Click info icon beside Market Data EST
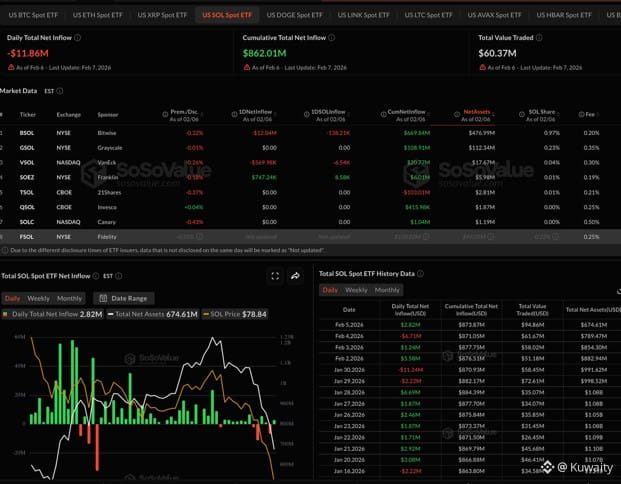This screenshot has width=621, height=484. click(60, 91)
